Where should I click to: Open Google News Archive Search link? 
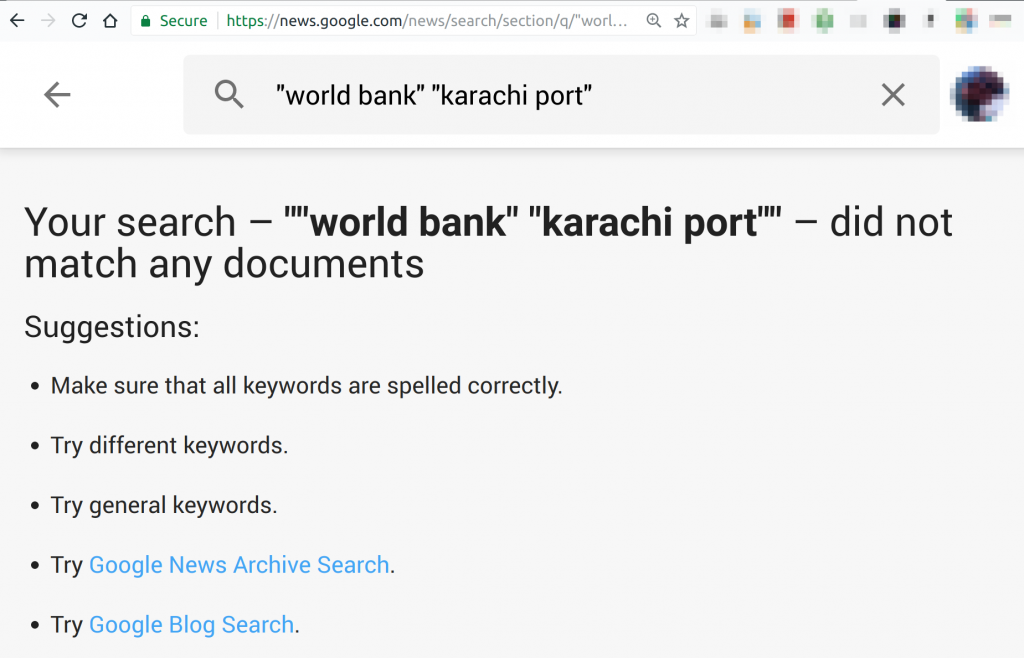click(x=239, y=565)
